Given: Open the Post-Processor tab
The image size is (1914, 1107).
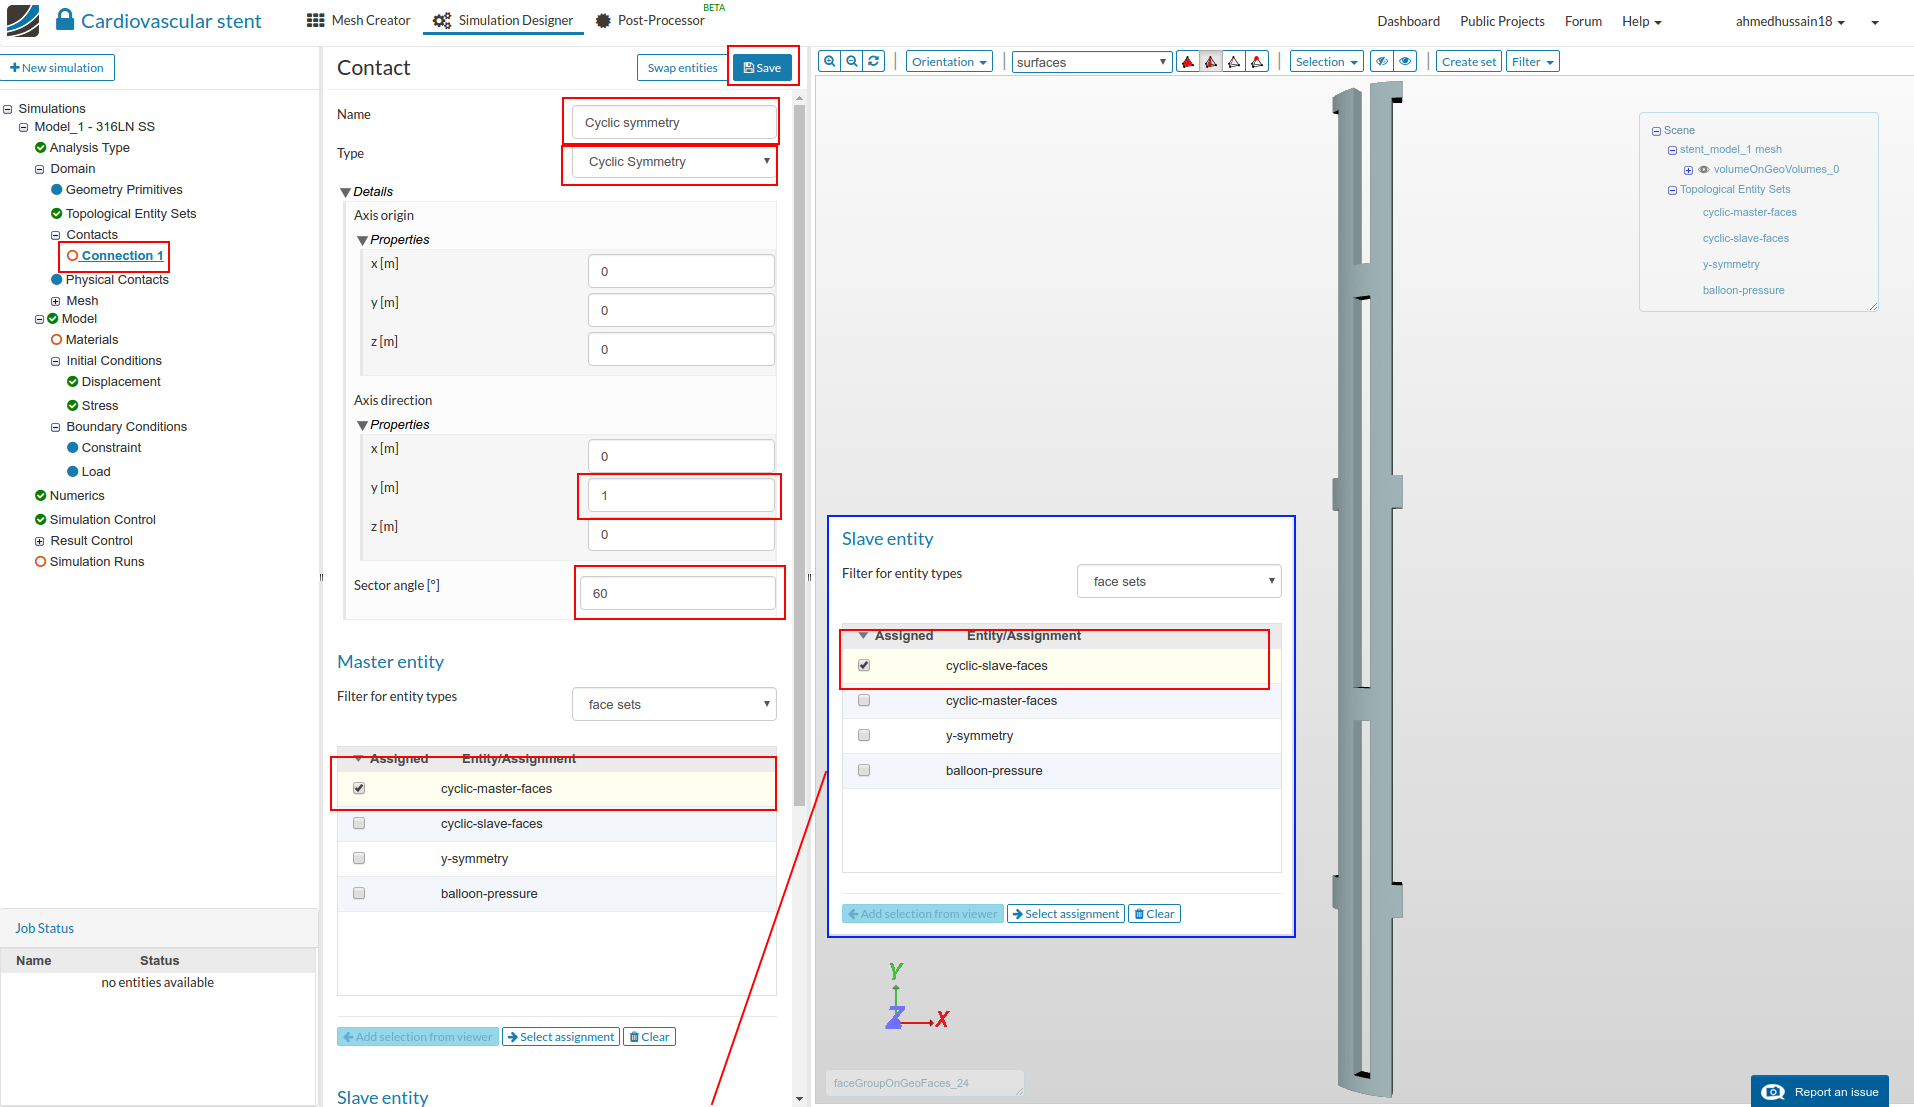Looking at the screenshot, I should (x=650, y=20).
